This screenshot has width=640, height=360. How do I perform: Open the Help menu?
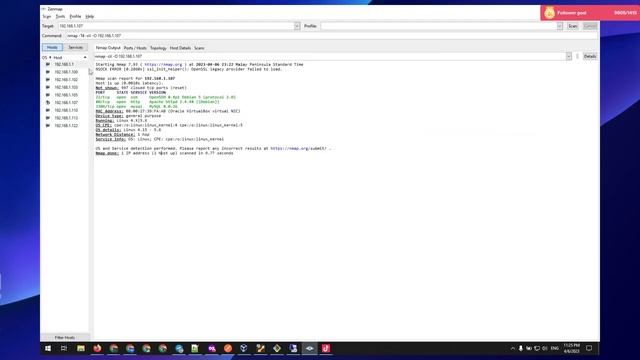[x=90, y=16]
